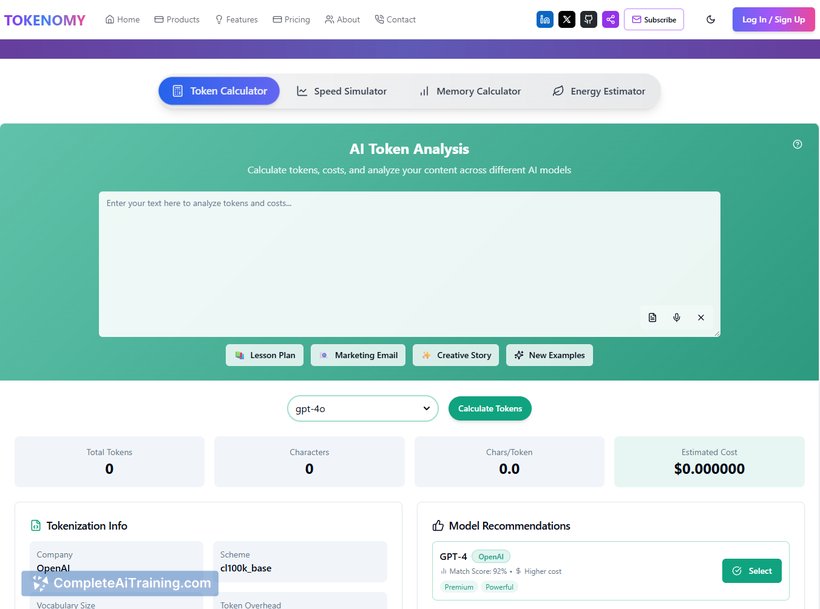Clear the text area using the X icon
Viewport: 820px width, 609px height.
coord(701,316)
